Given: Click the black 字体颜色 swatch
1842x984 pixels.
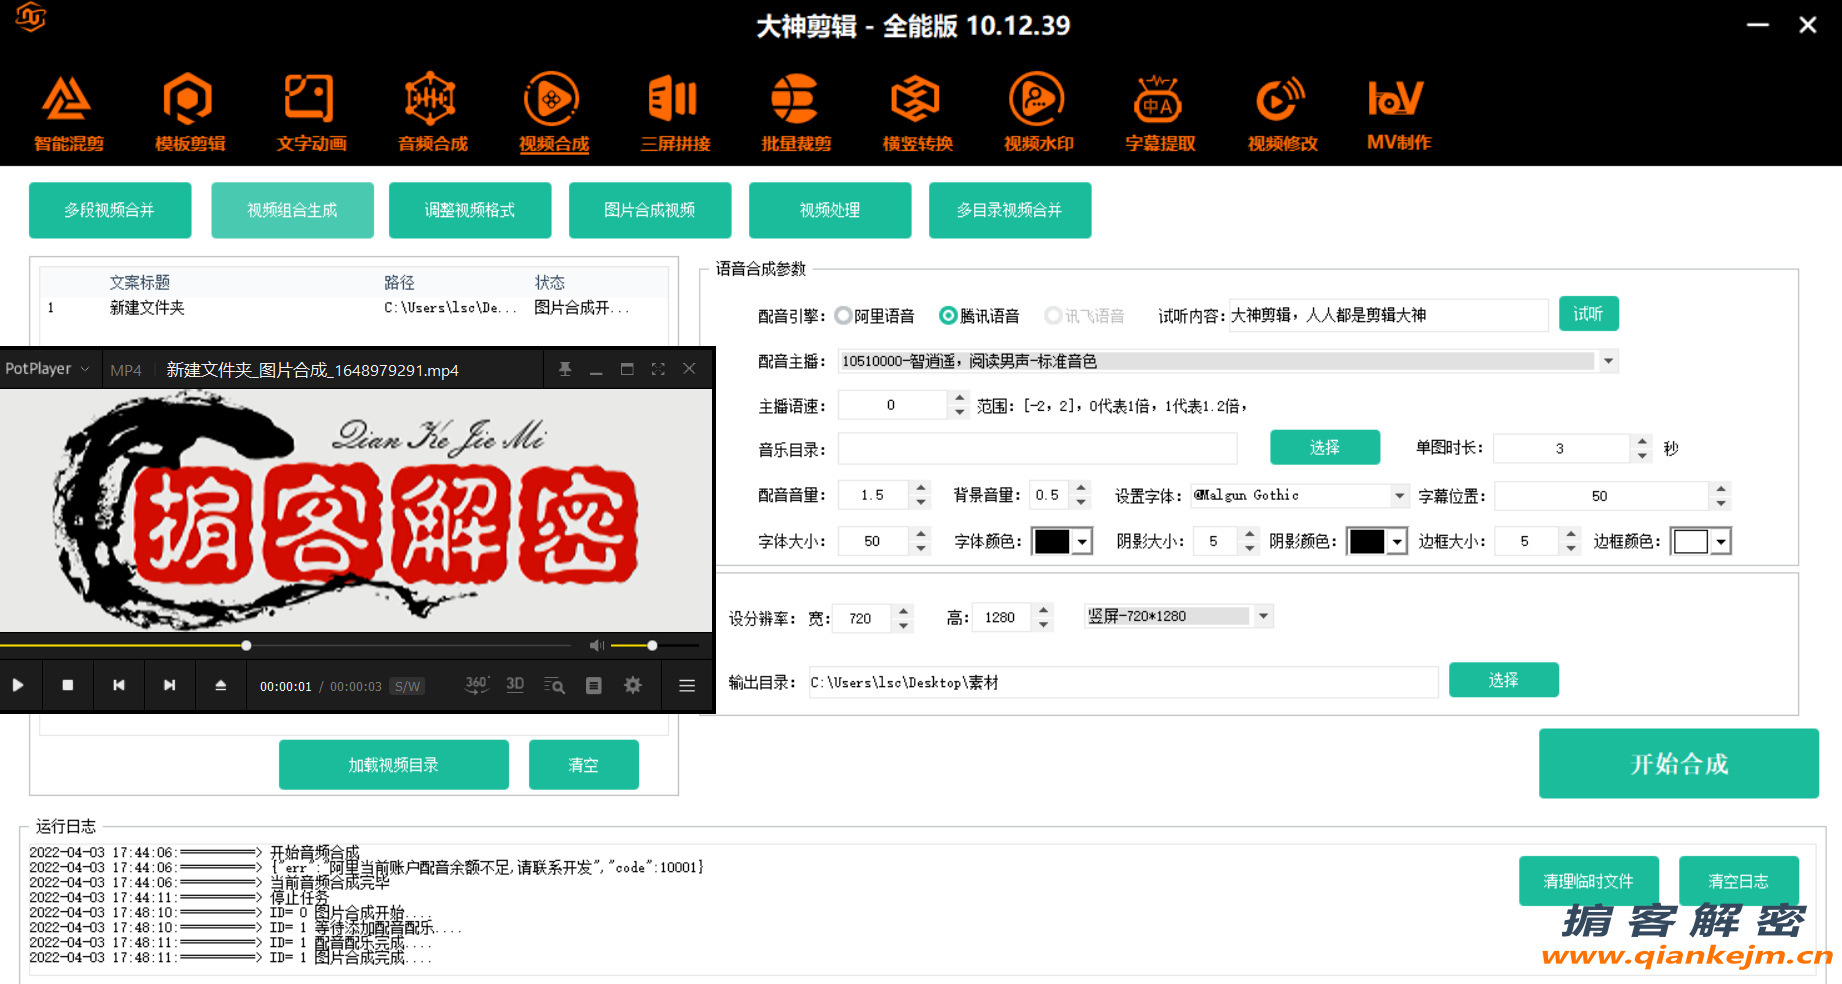Looking at the screenshot, I should [1052, 541].
